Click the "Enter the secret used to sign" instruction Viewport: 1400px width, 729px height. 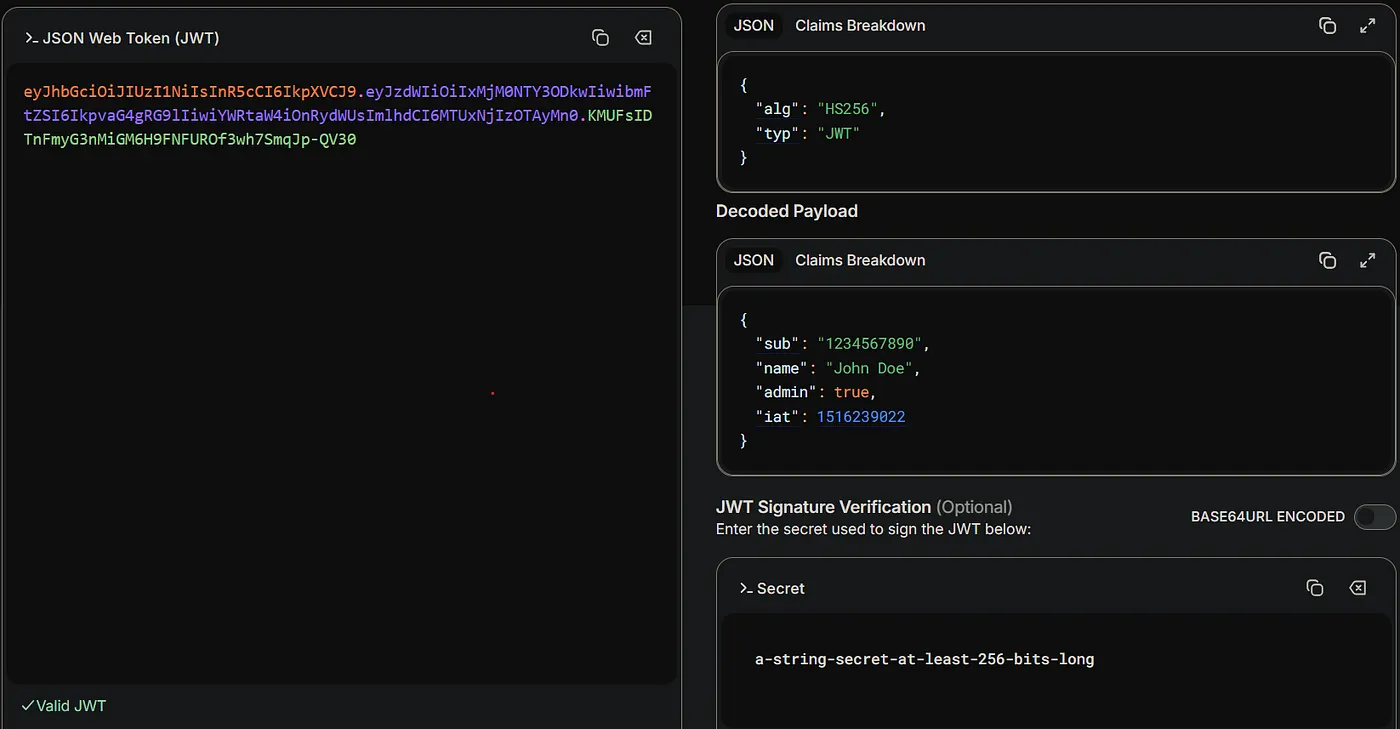(874, 529)
